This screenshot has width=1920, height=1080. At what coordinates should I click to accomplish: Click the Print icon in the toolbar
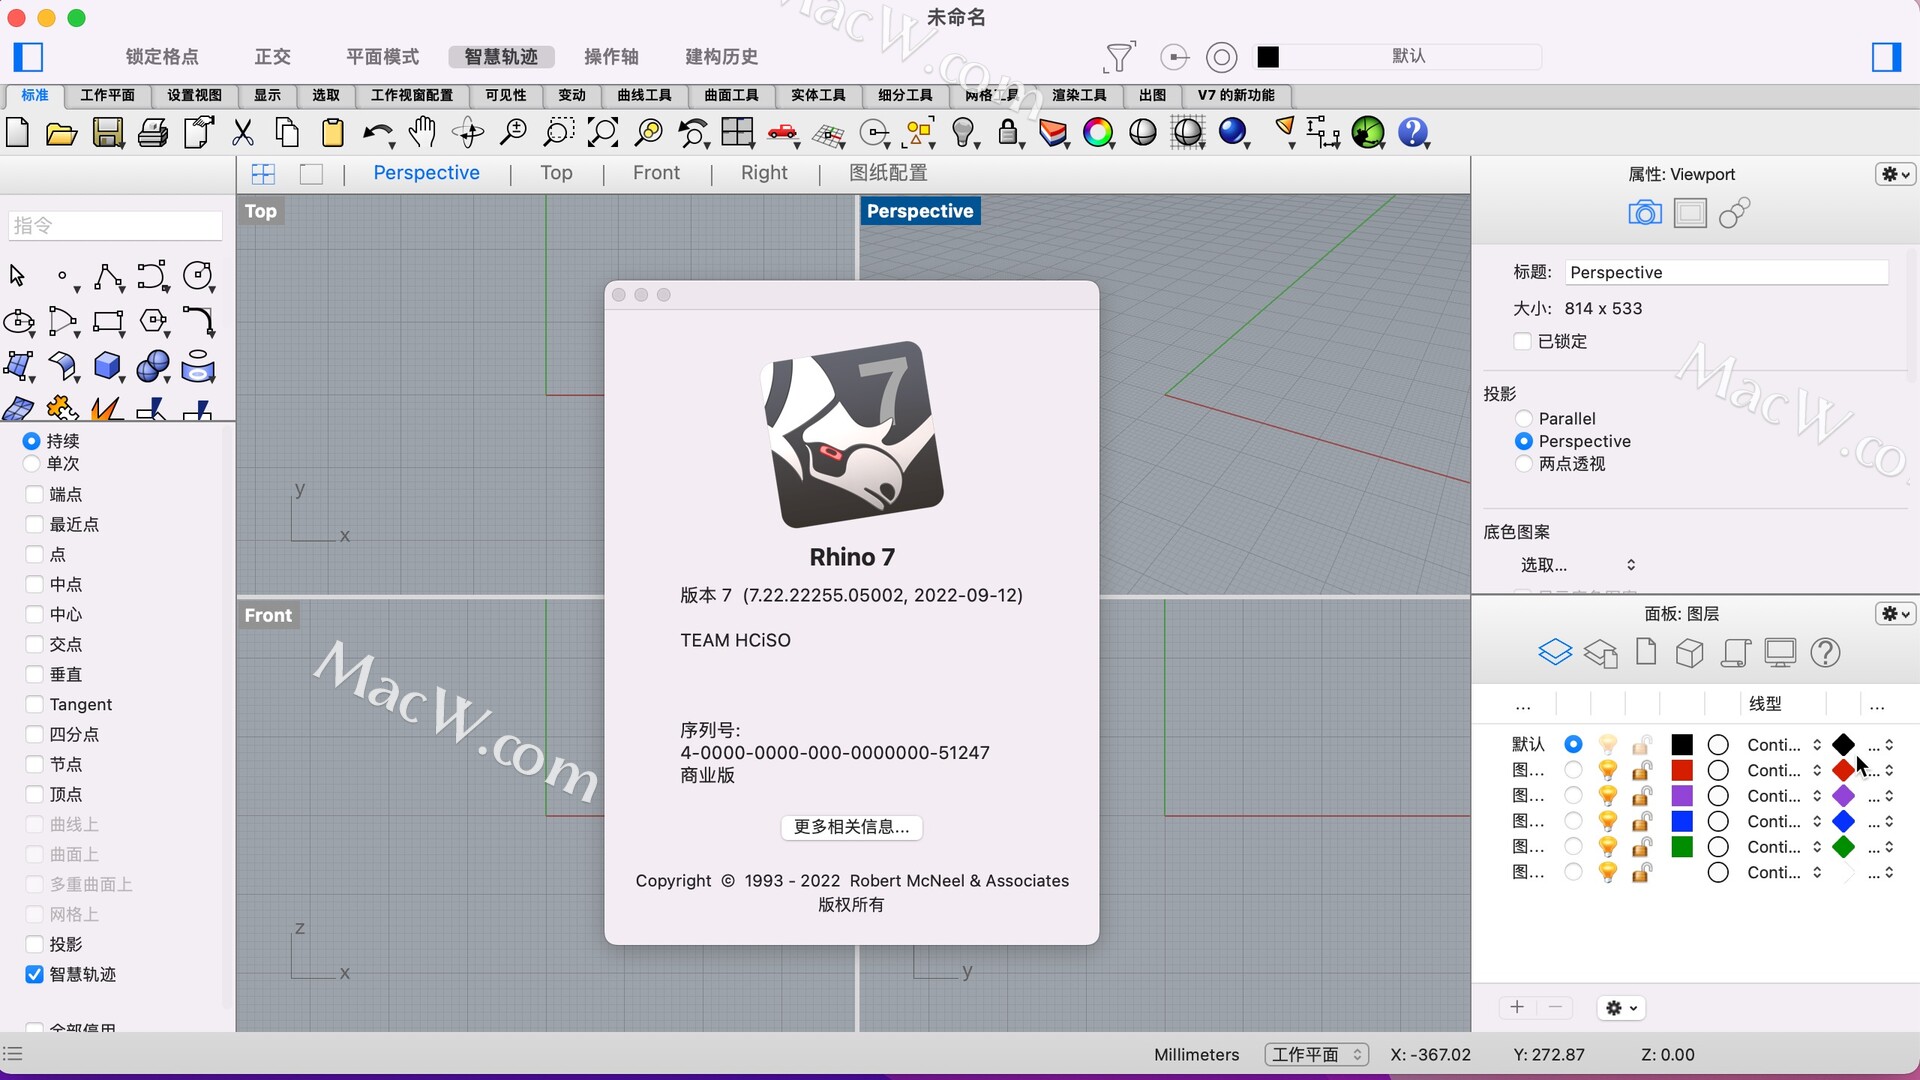pyautogui.click(x=153, y=133)
